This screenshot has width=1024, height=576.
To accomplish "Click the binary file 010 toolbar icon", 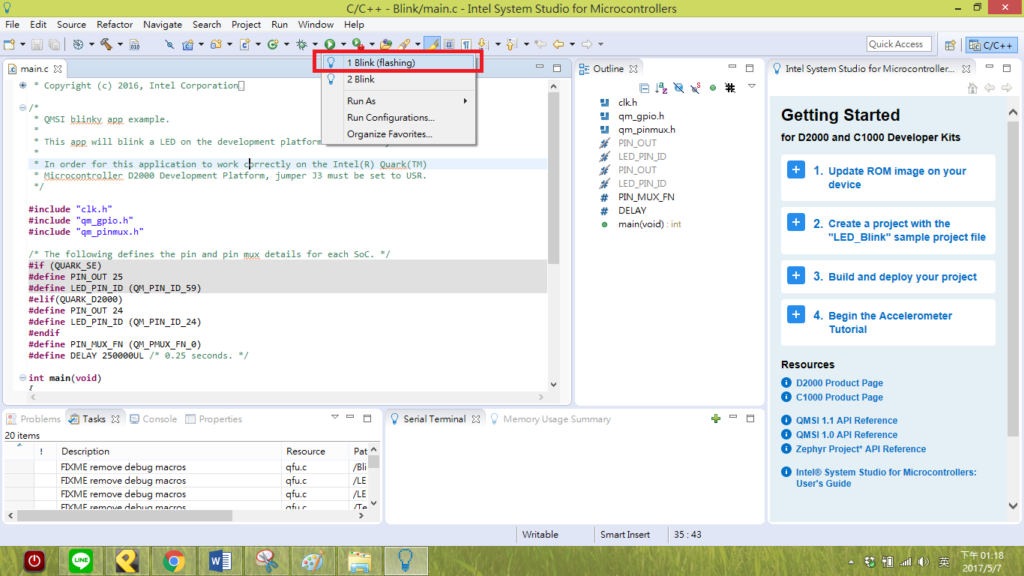I will click(135, 44).
